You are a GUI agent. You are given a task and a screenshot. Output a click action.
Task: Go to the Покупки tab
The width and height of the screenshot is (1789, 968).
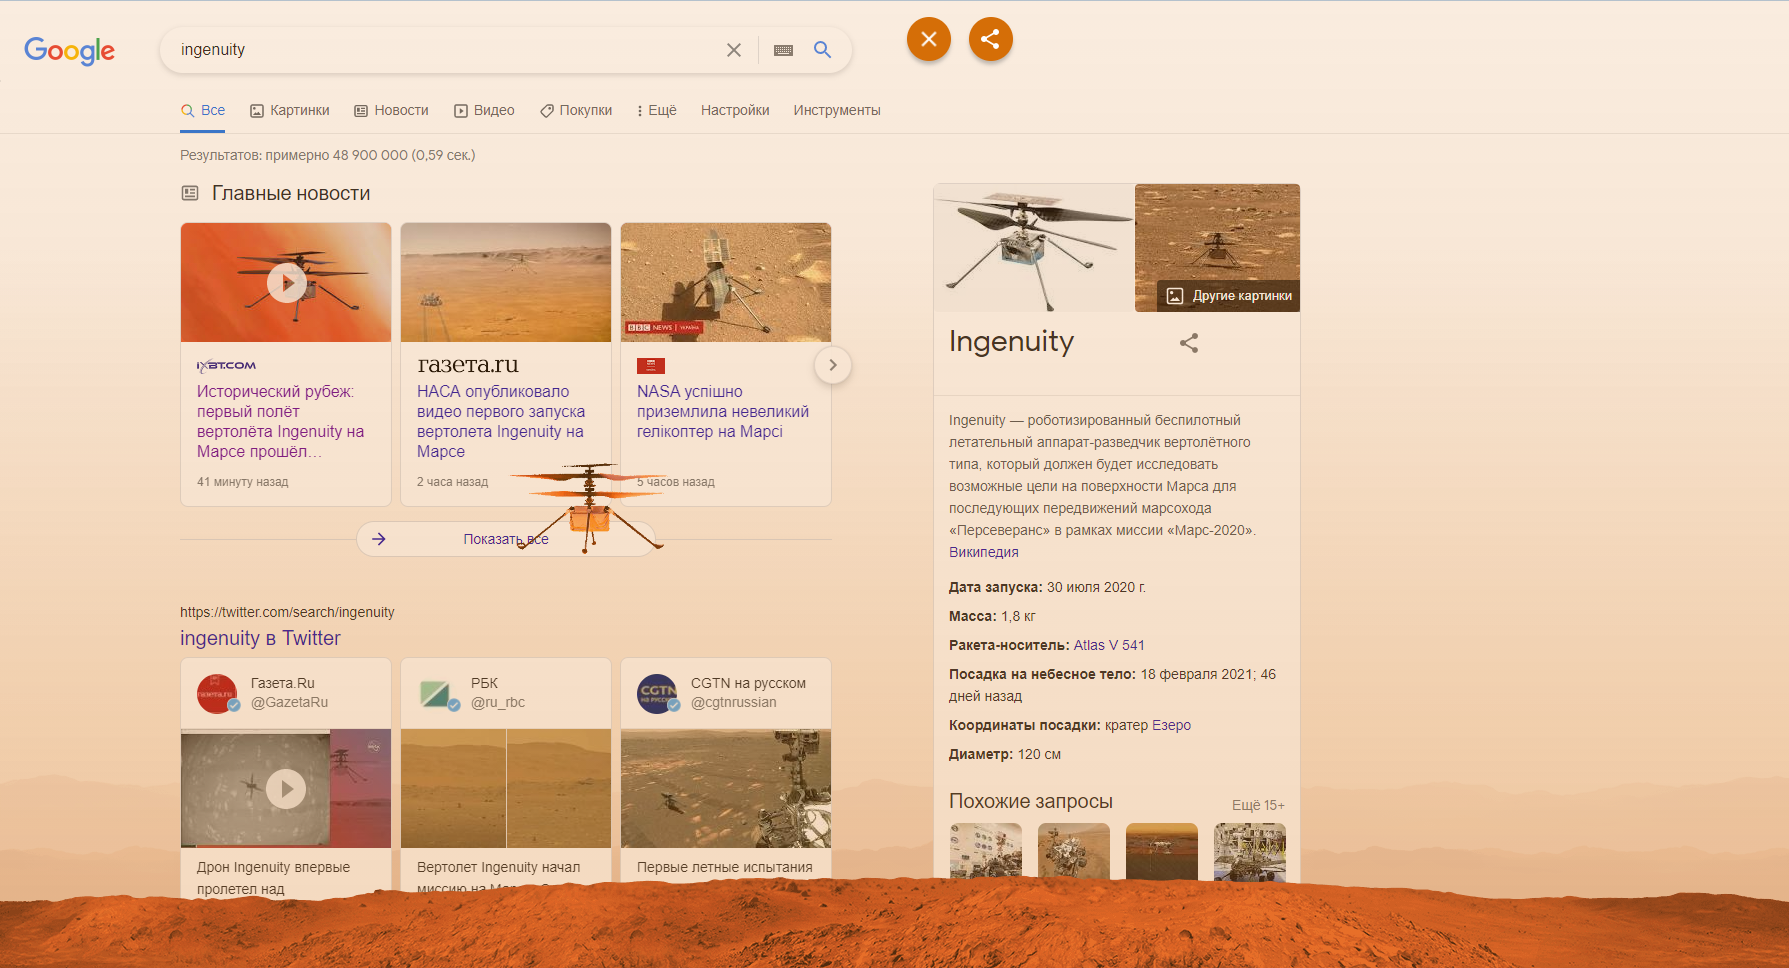576,111
